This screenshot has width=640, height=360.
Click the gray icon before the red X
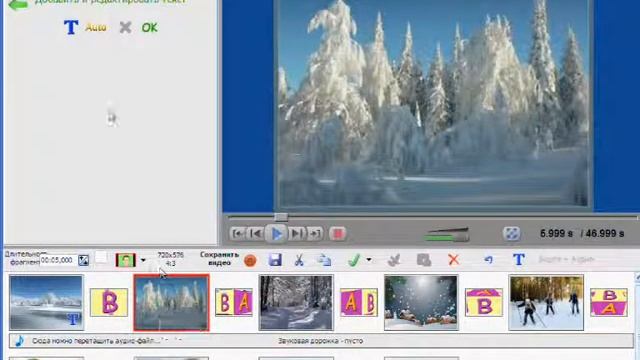pyautogui.click(x=424, y=260)
